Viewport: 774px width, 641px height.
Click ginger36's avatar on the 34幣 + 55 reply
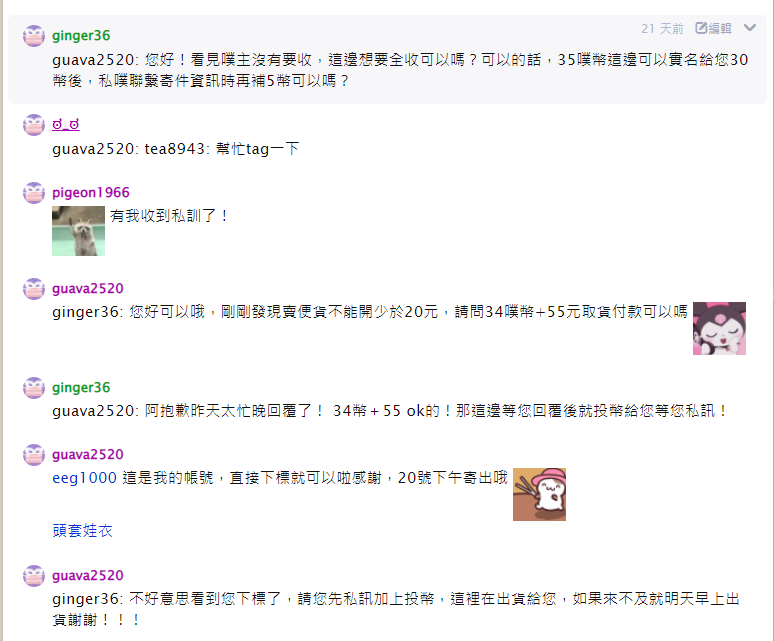pos(34,388)
